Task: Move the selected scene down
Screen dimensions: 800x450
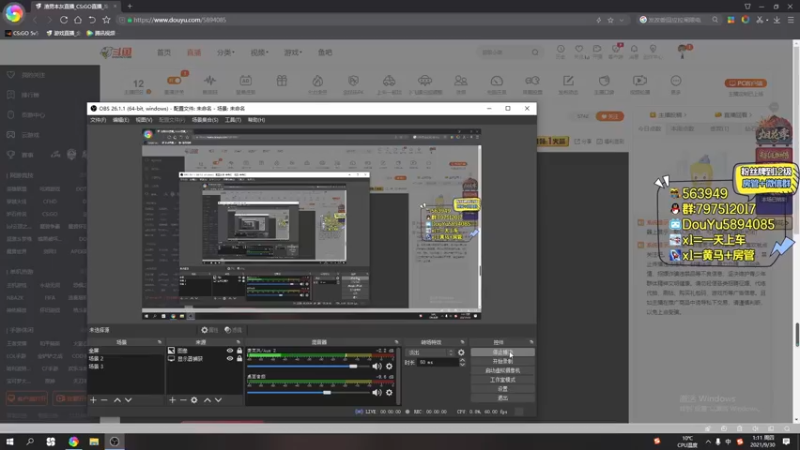Action: pyautogui.click(x=128, y=400)
